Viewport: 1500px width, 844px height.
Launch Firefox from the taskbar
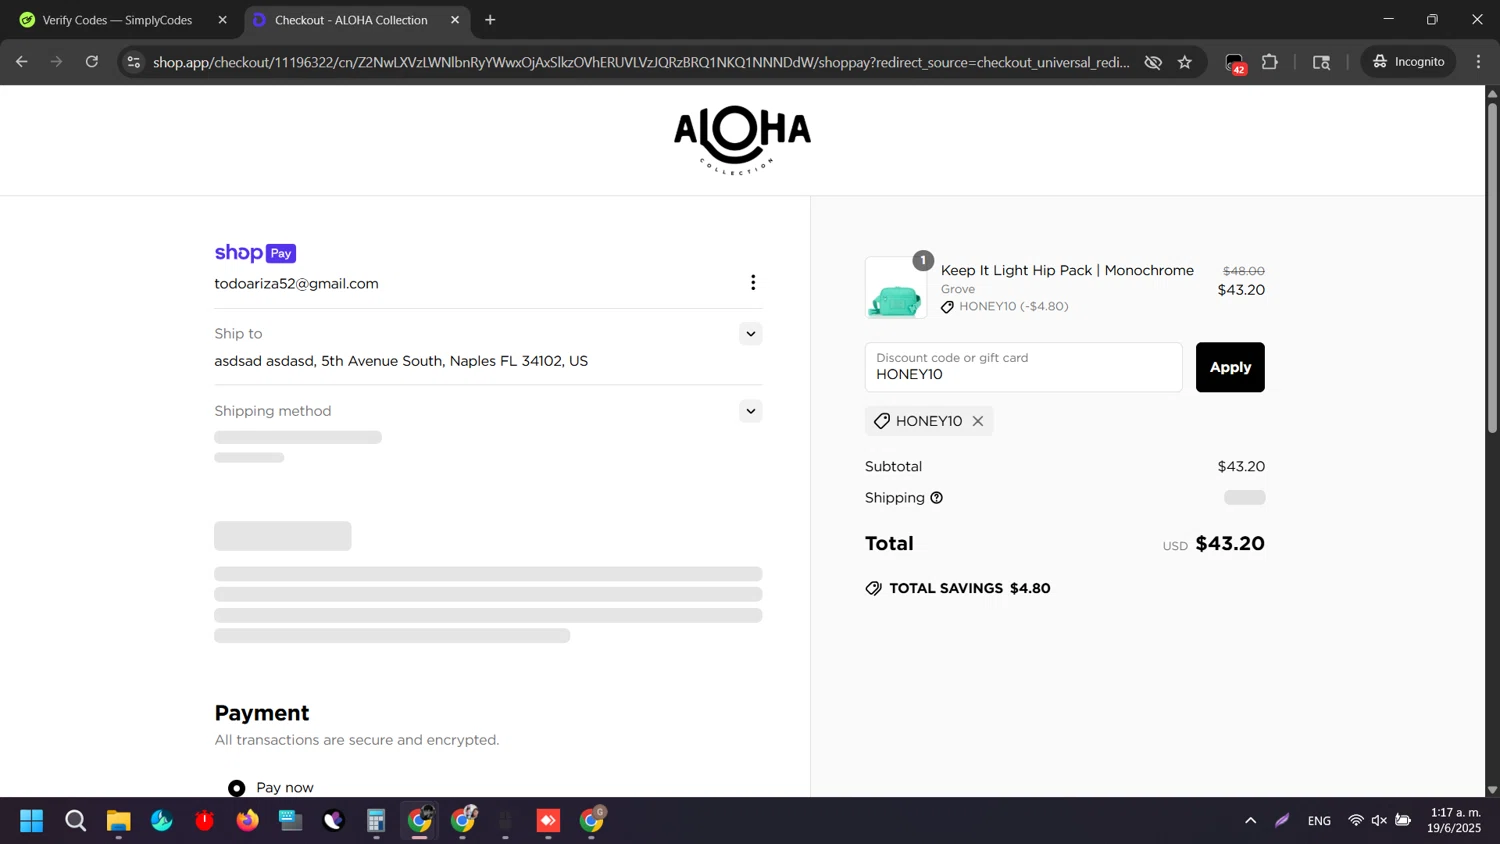247,821
